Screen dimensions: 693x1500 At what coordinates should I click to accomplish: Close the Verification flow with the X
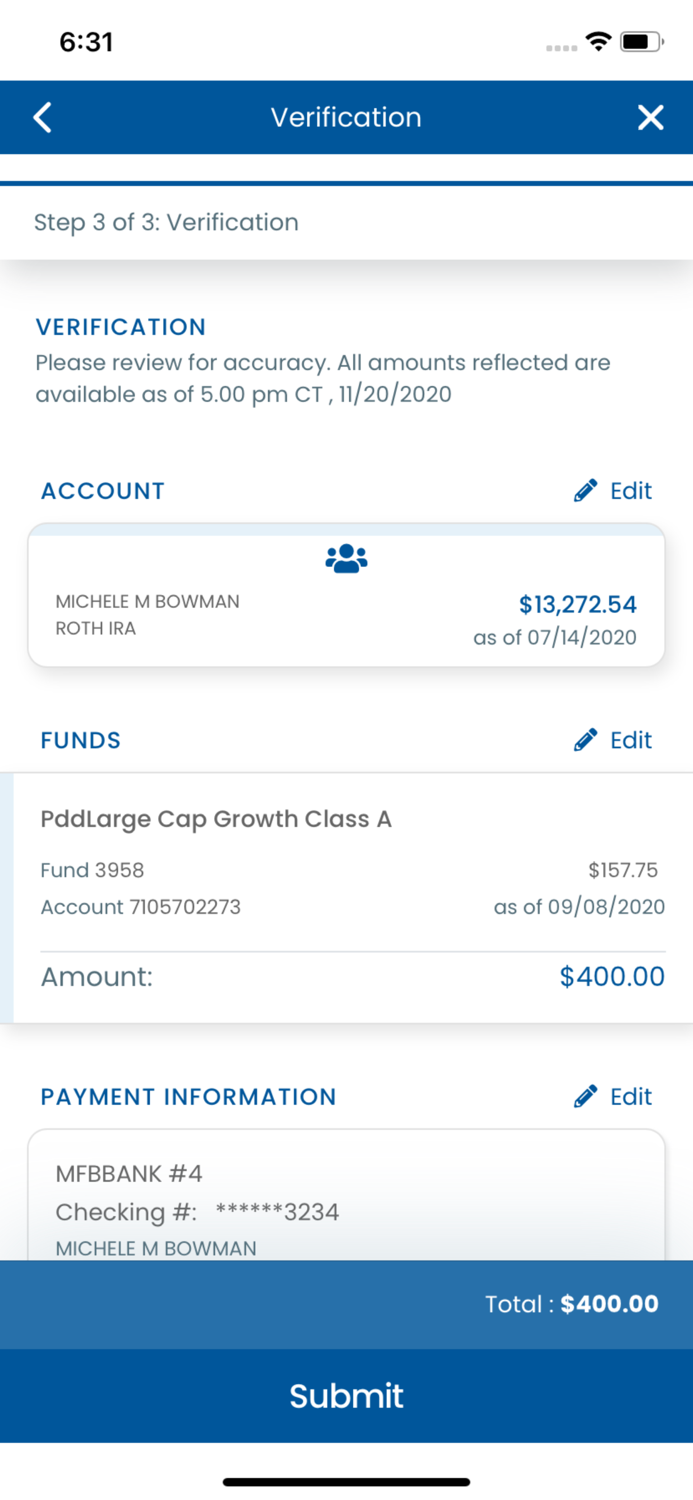click(651, 117)
